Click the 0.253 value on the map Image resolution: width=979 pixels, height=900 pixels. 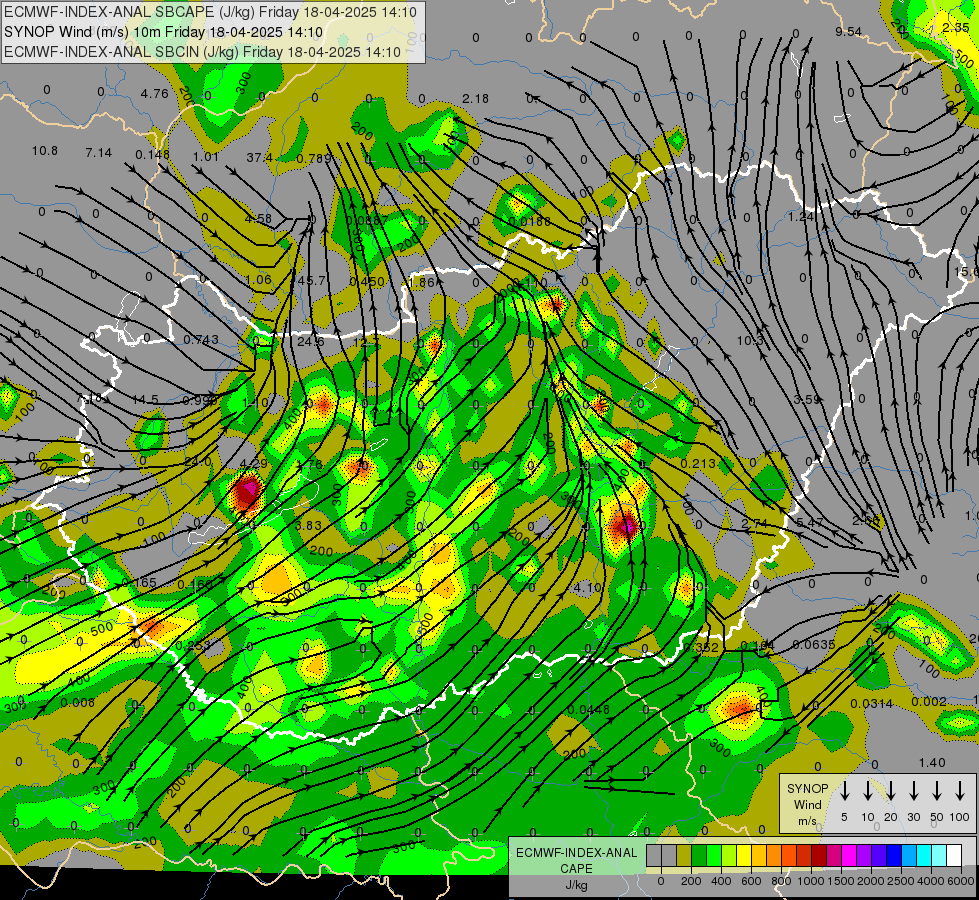click(x=193, y=646)
